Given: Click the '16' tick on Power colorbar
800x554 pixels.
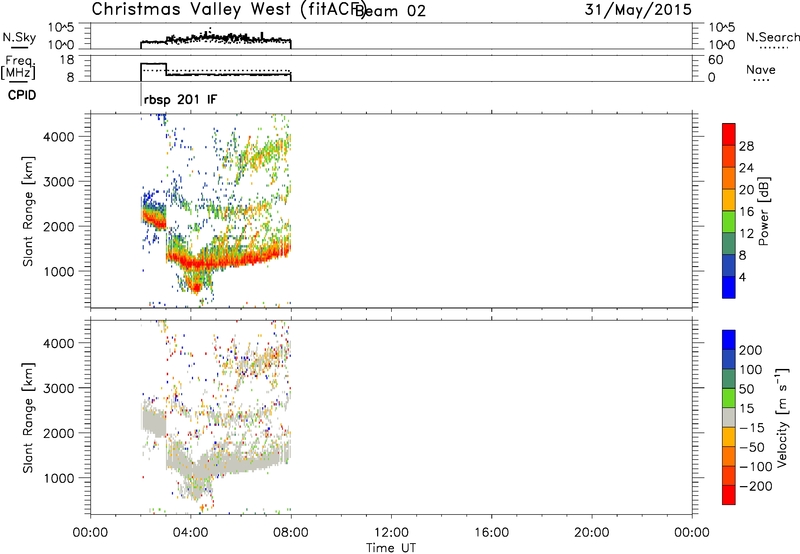Looking at the screenshot, I should tap(746, 212).
